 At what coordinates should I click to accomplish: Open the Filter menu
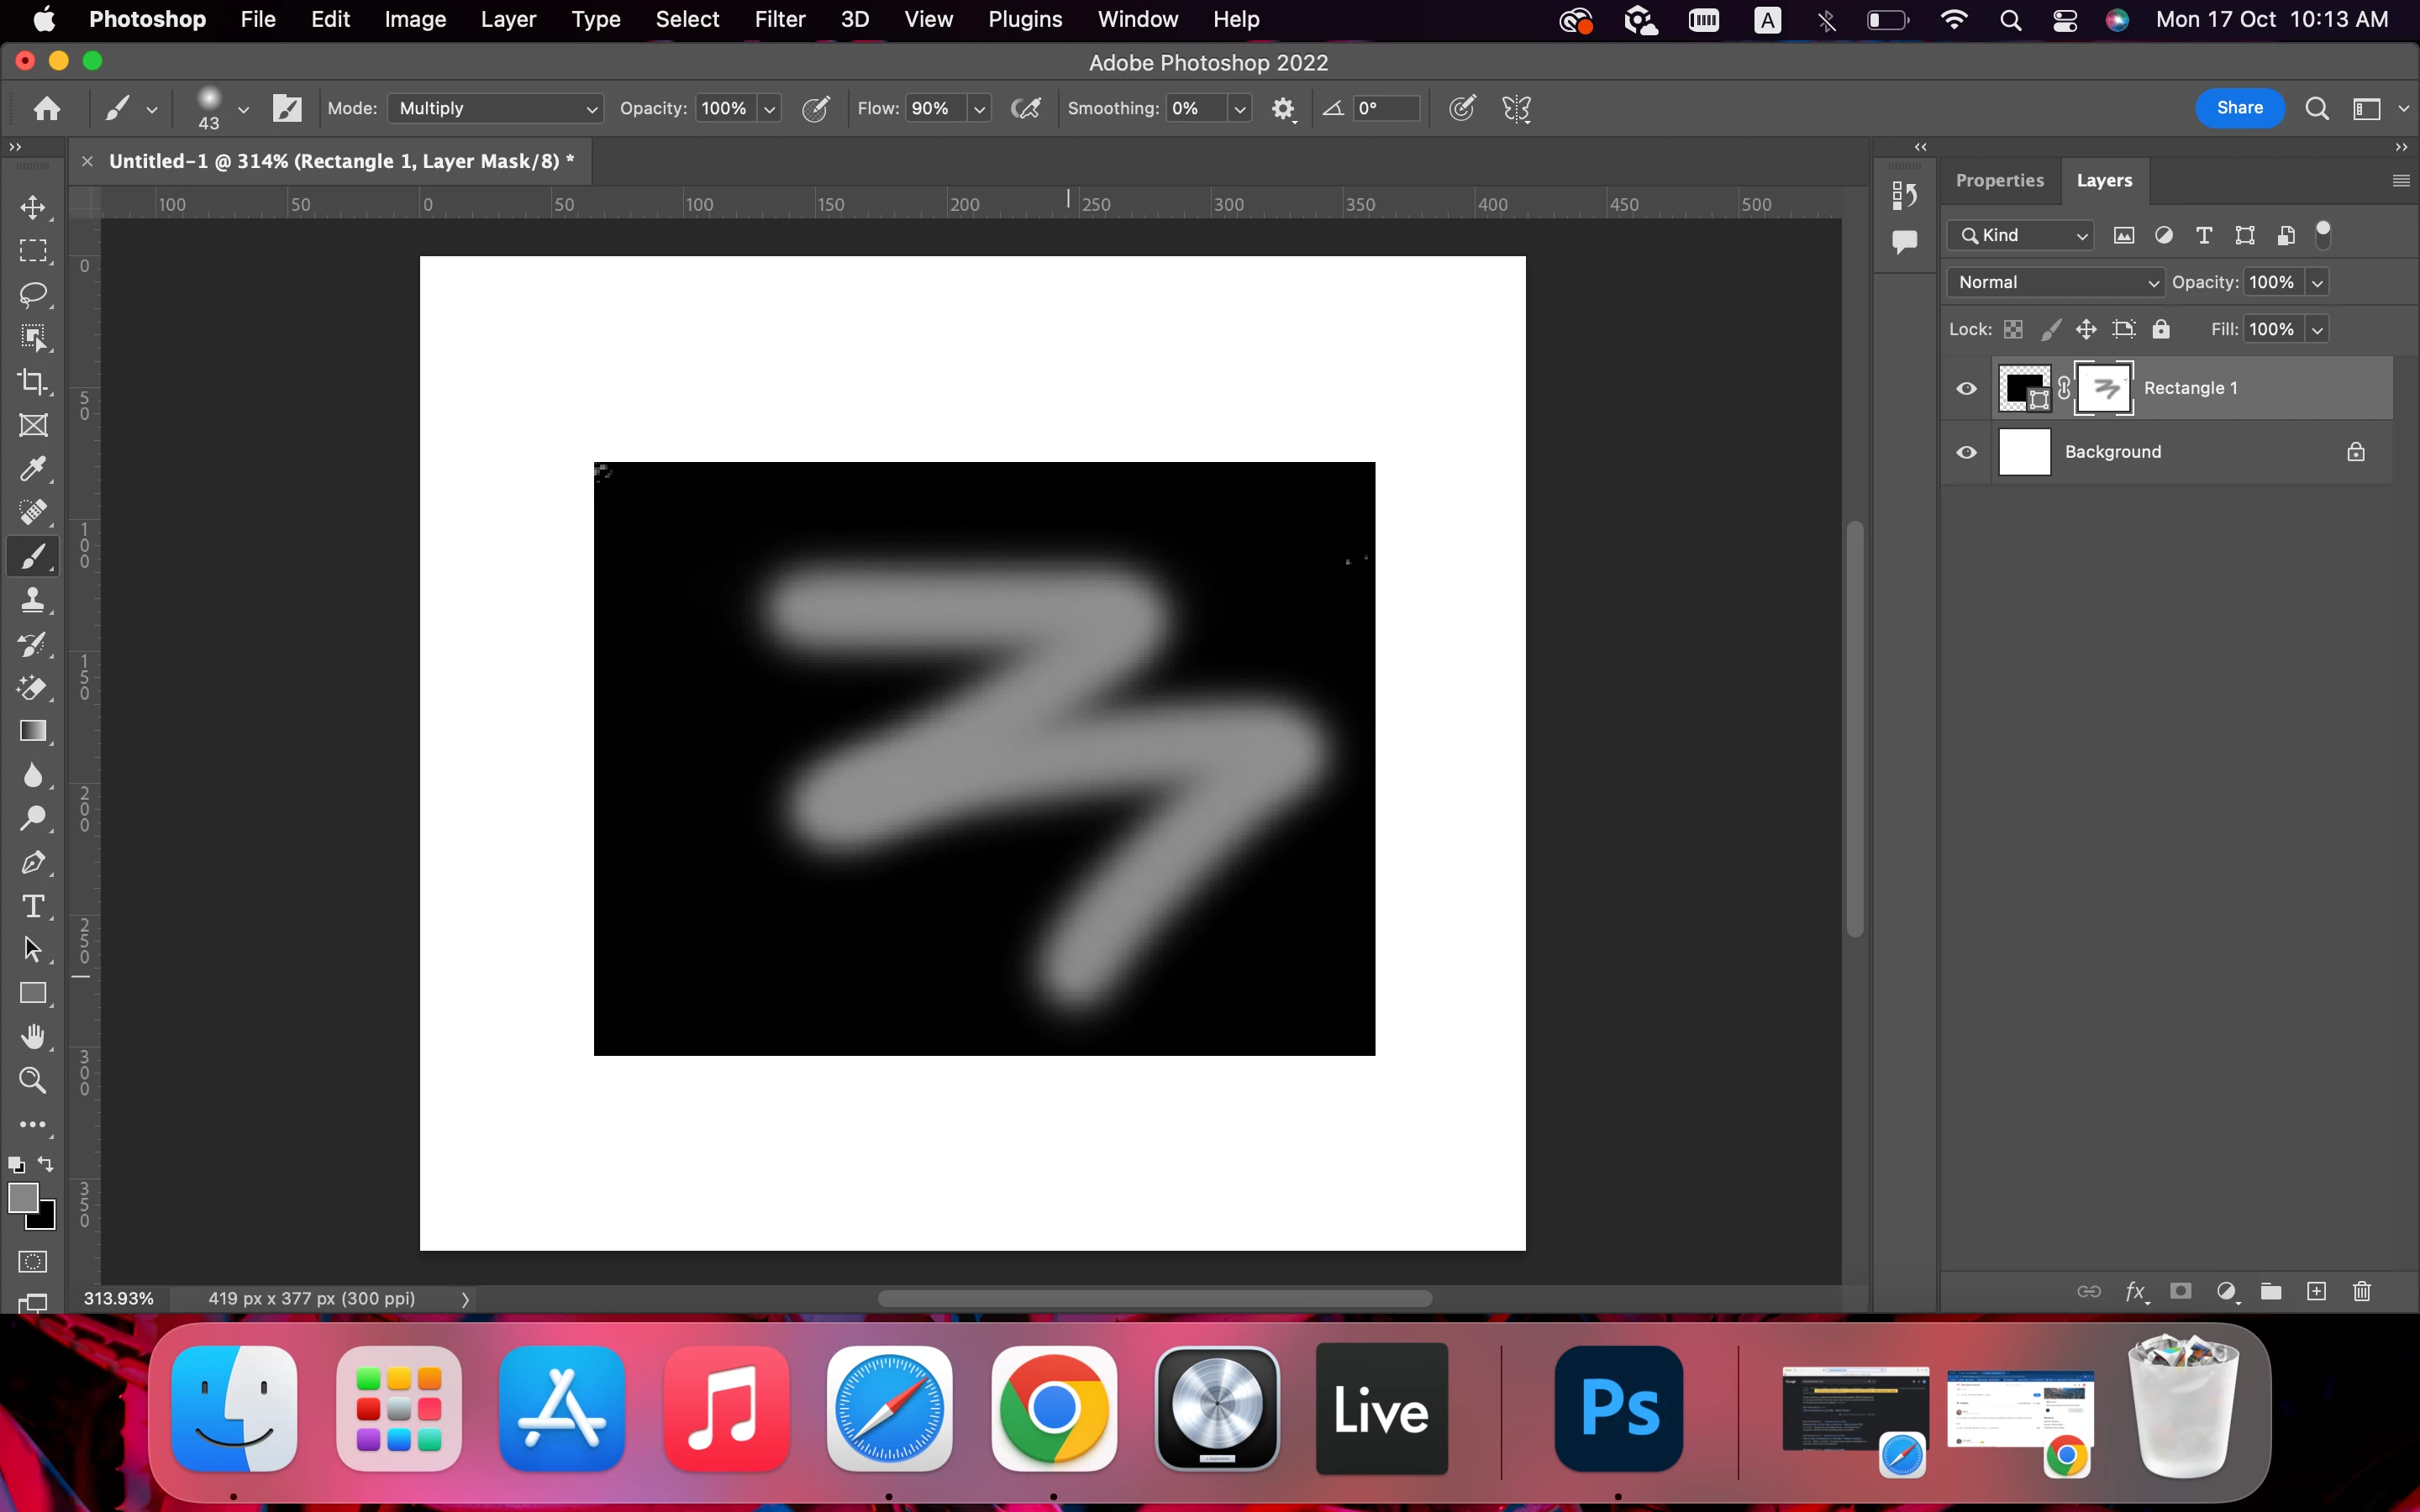[779, 19]
